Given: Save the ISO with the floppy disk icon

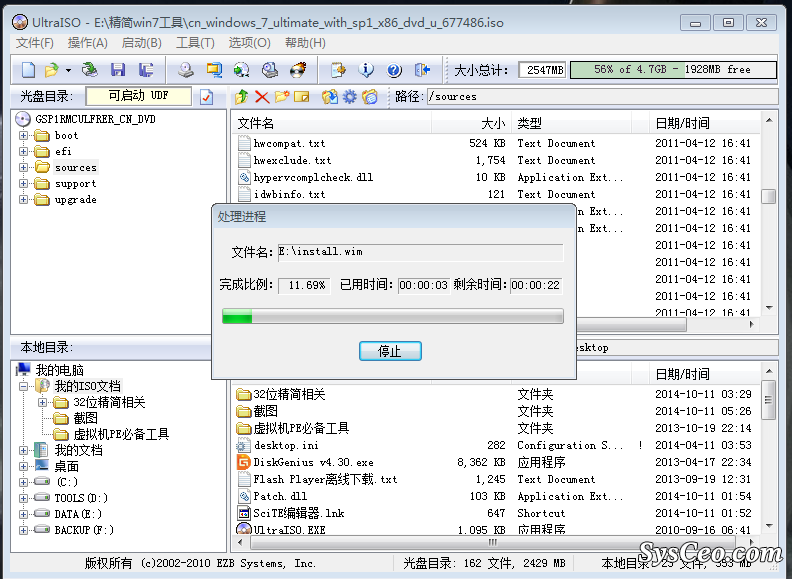Looking at the screenshot, I should click(x=118, y=70).
